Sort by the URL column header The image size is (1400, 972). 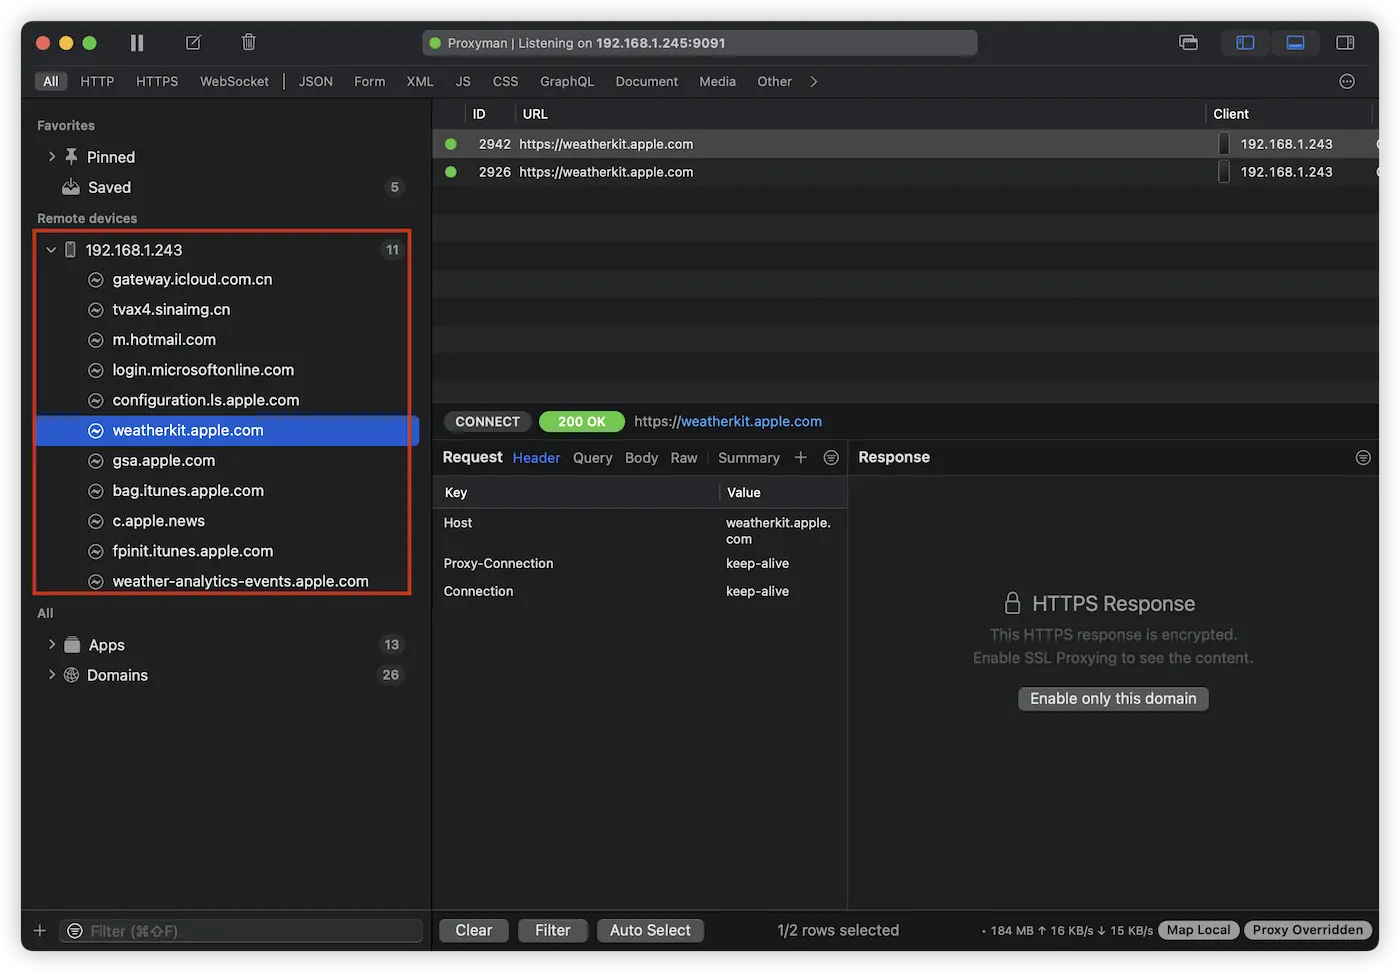pyautogui.click(x=535, y=114)
